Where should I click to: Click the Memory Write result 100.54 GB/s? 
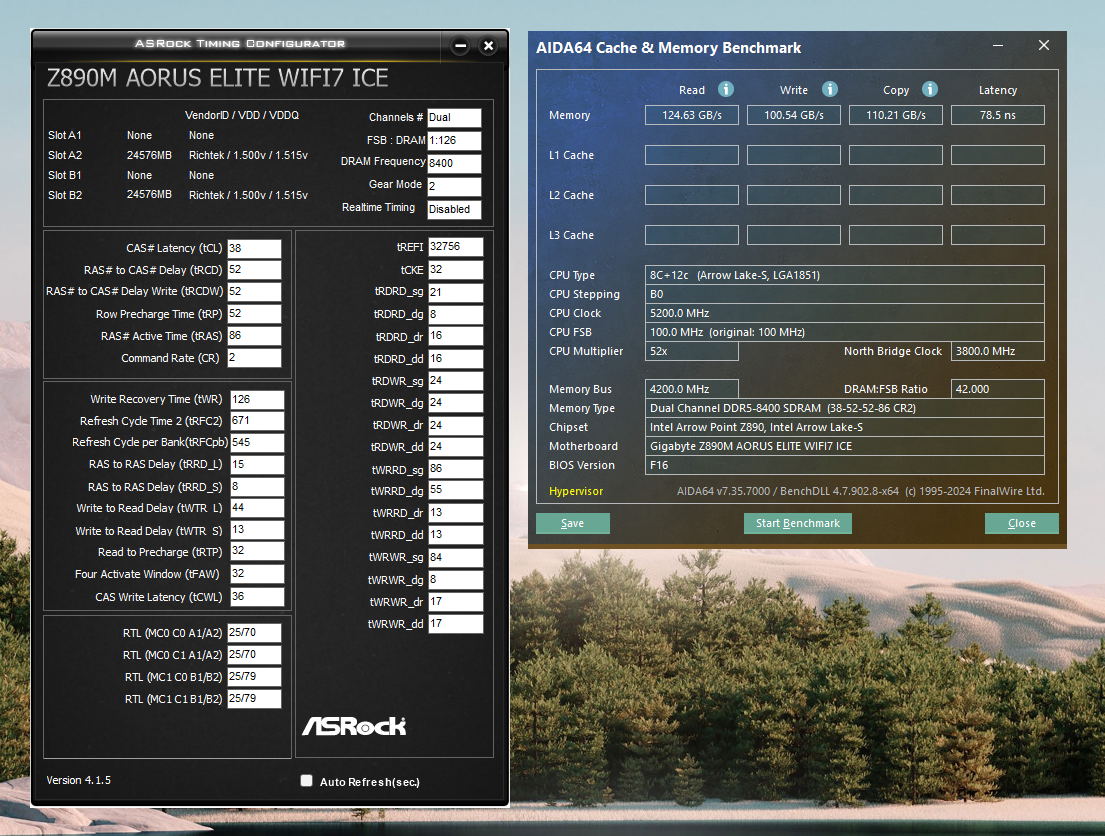[x=794, y=115]
